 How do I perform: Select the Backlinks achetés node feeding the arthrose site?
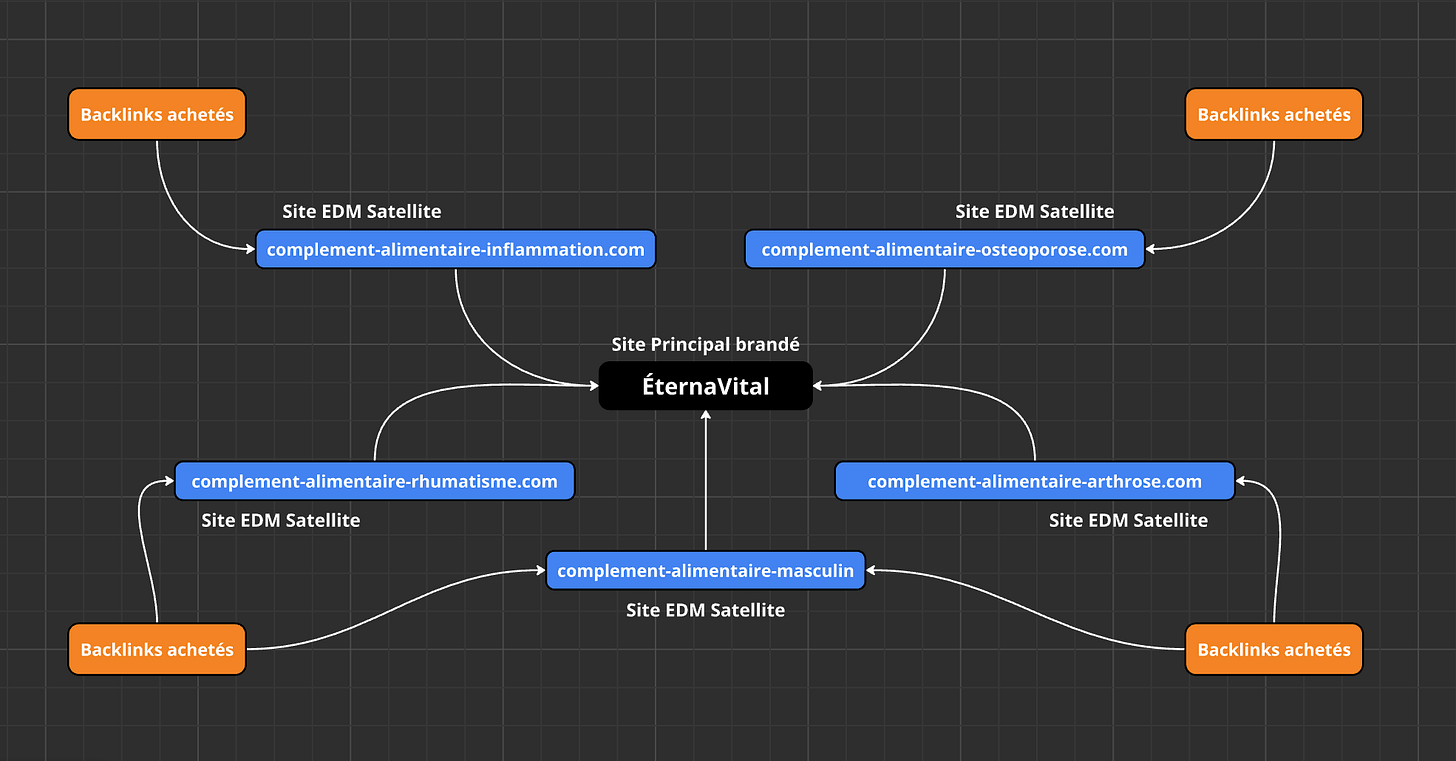click(1274, 649)
